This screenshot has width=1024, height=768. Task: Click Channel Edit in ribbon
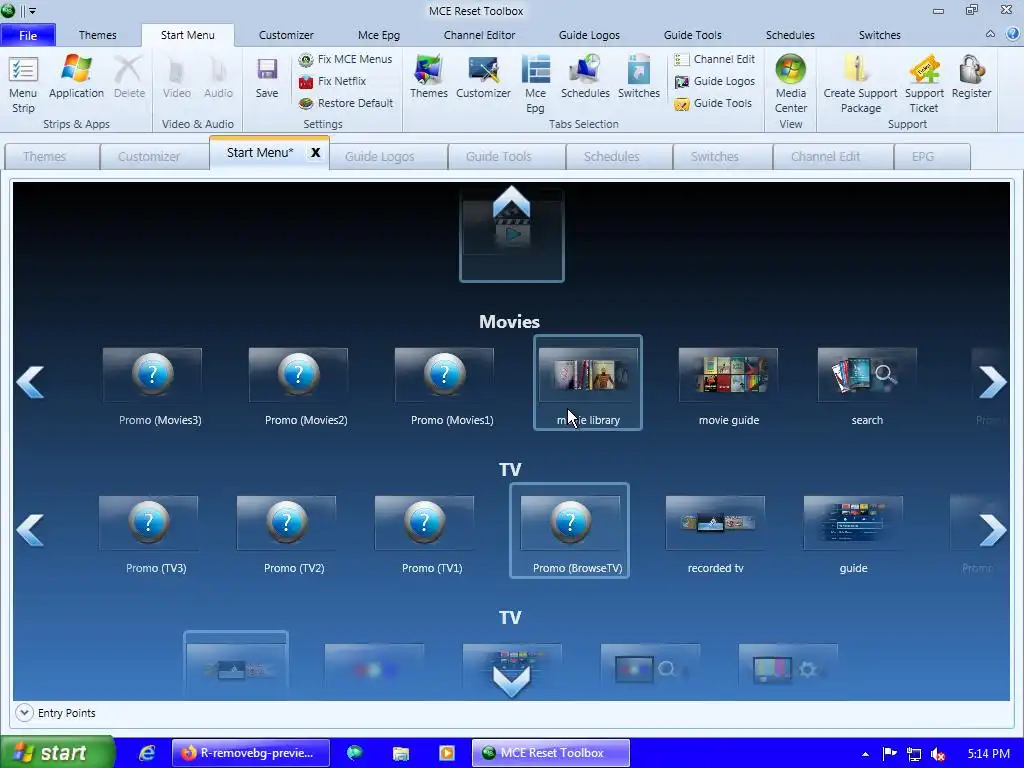click(714, 59)
